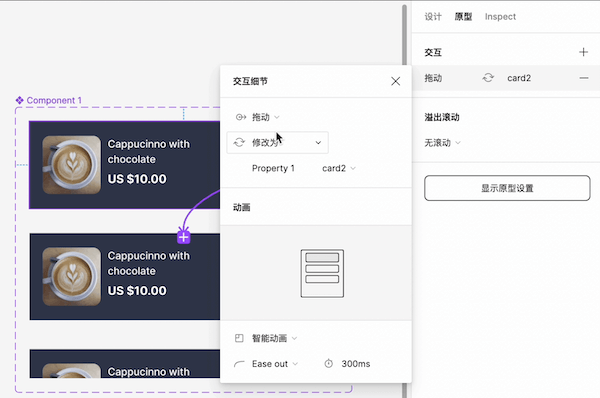600x398 pixels.
Task: Click Cappucinno with text in the third card
Action: pyautogui.click(x=148, y=372)
